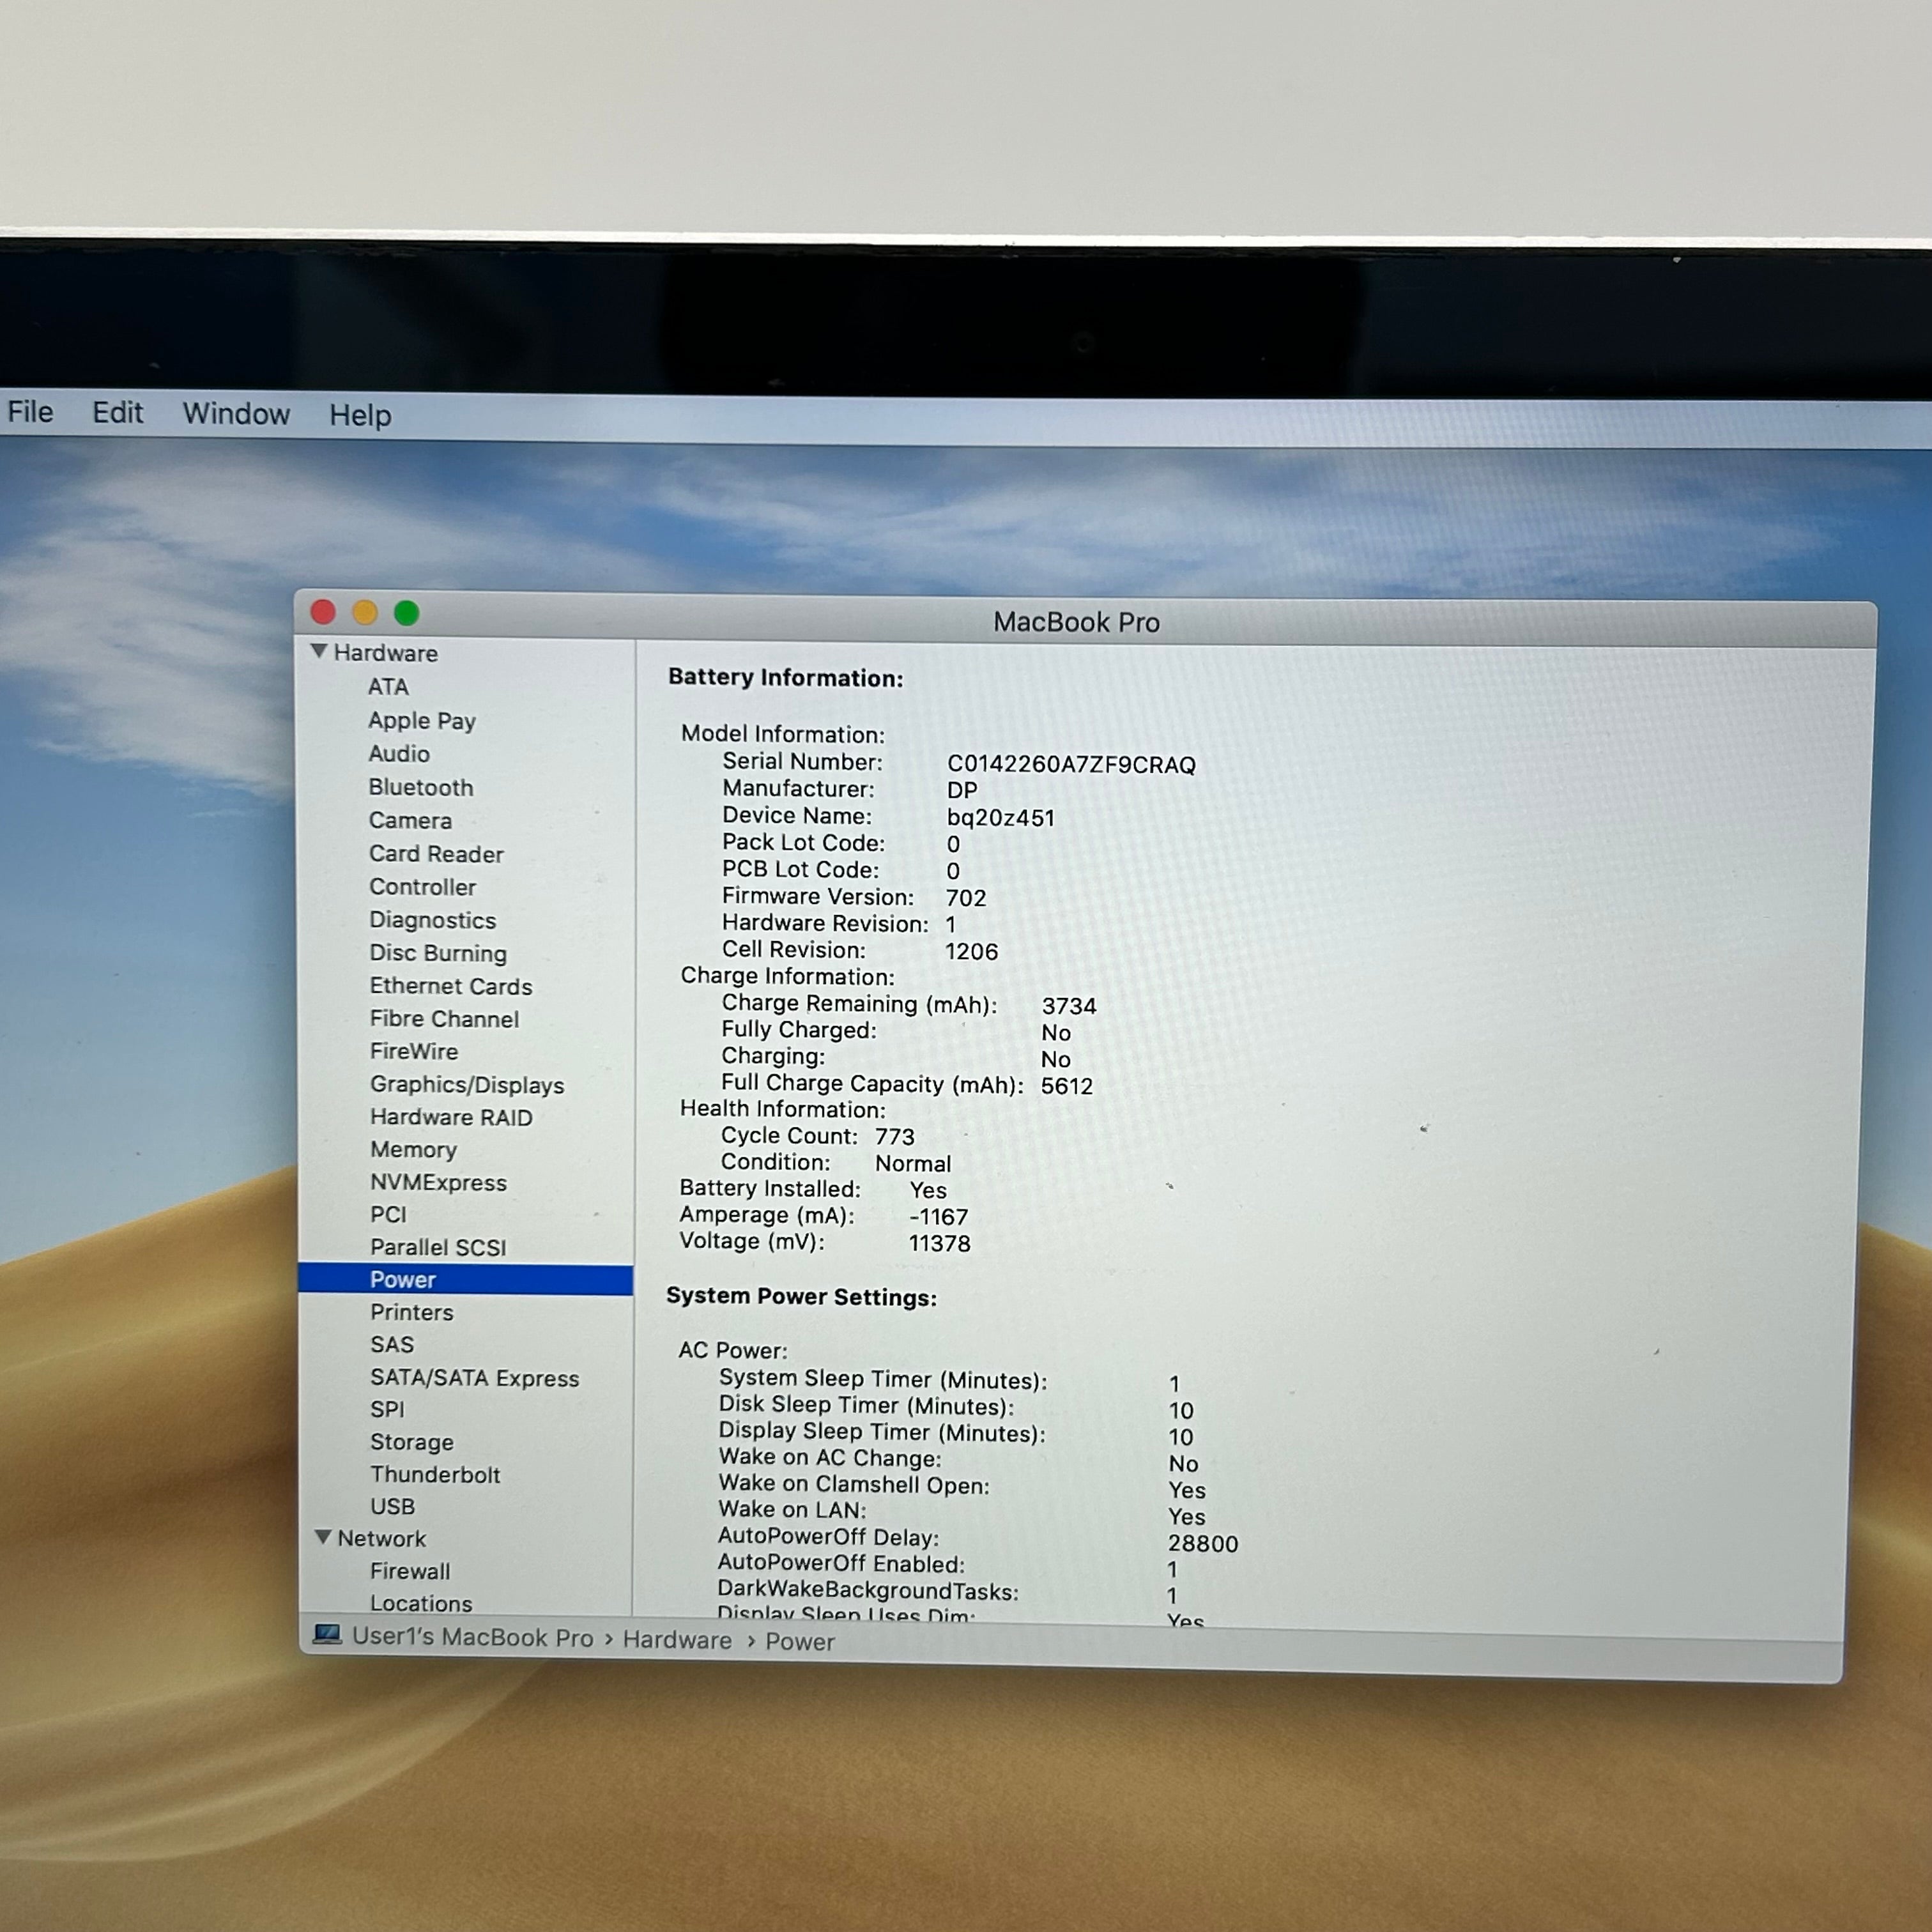Select Ethernet Cards in the sidebar
1932x1932 pixels.
coord(451,986)
